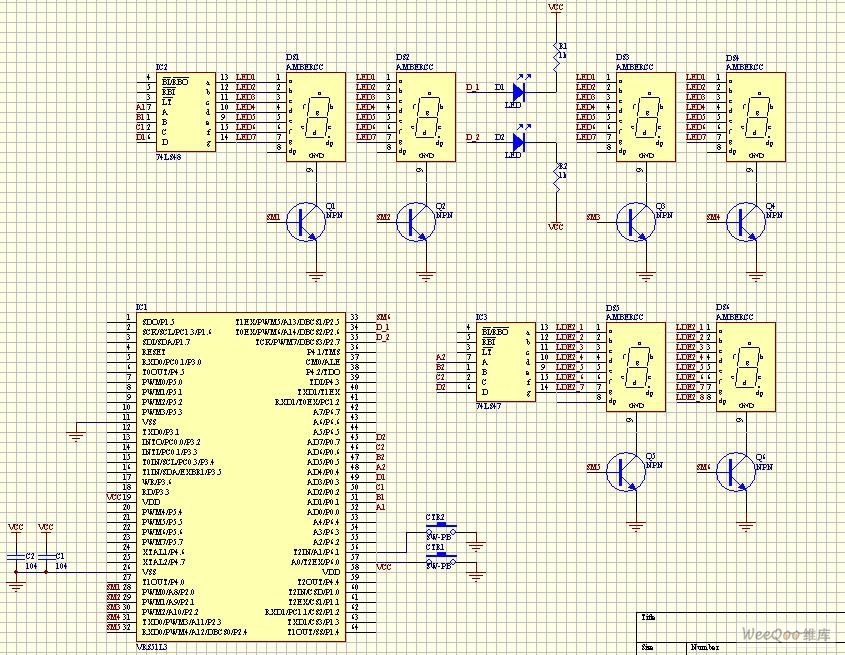Select the Q3 NPN transistor under DS3
This screenshot has width=845, height=655.
click(x=634, y=222)
